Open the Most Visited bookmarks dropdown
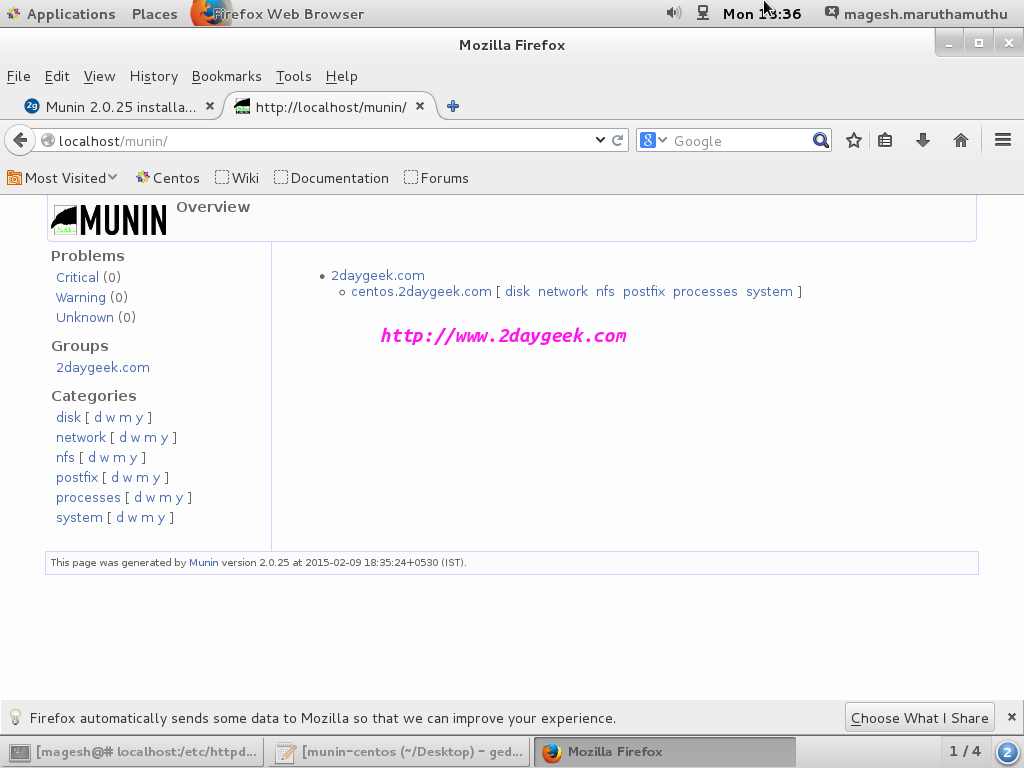 click(62, 178)
